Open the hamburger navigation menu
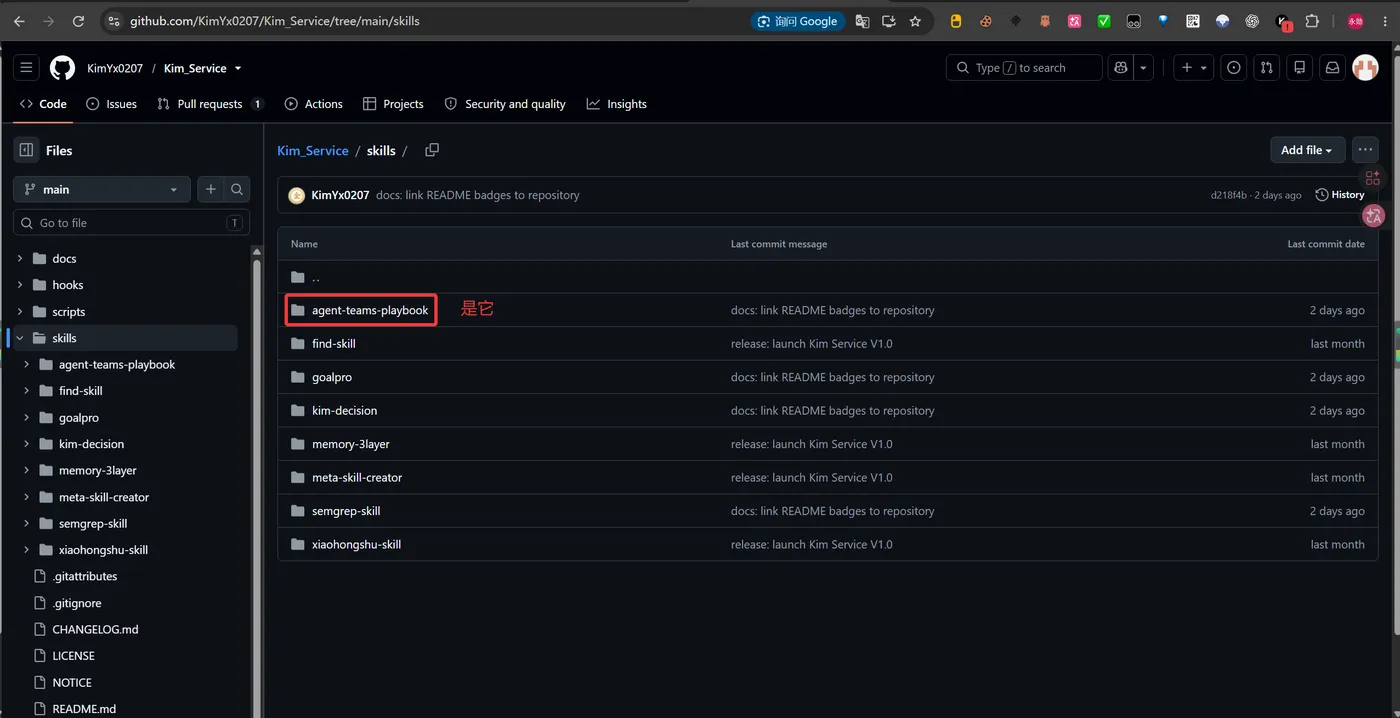Image resolution: width=1400 pixels, height=718 pixels. pos(27,68)
